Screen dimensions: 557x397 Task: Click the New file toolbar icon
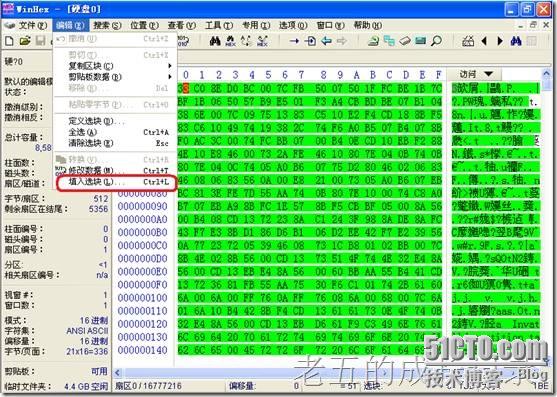pos(9,41)
